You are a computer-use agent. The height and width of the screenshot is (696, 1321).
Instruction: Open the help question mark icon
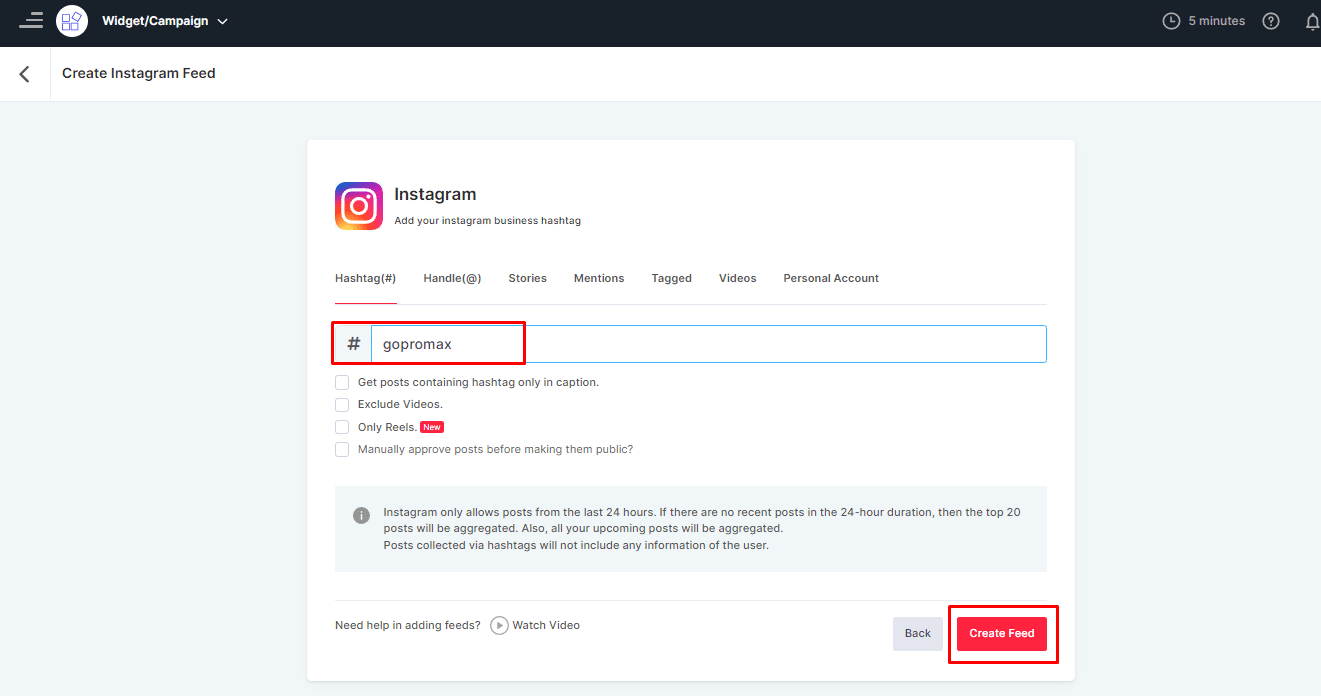point(1271,21)
